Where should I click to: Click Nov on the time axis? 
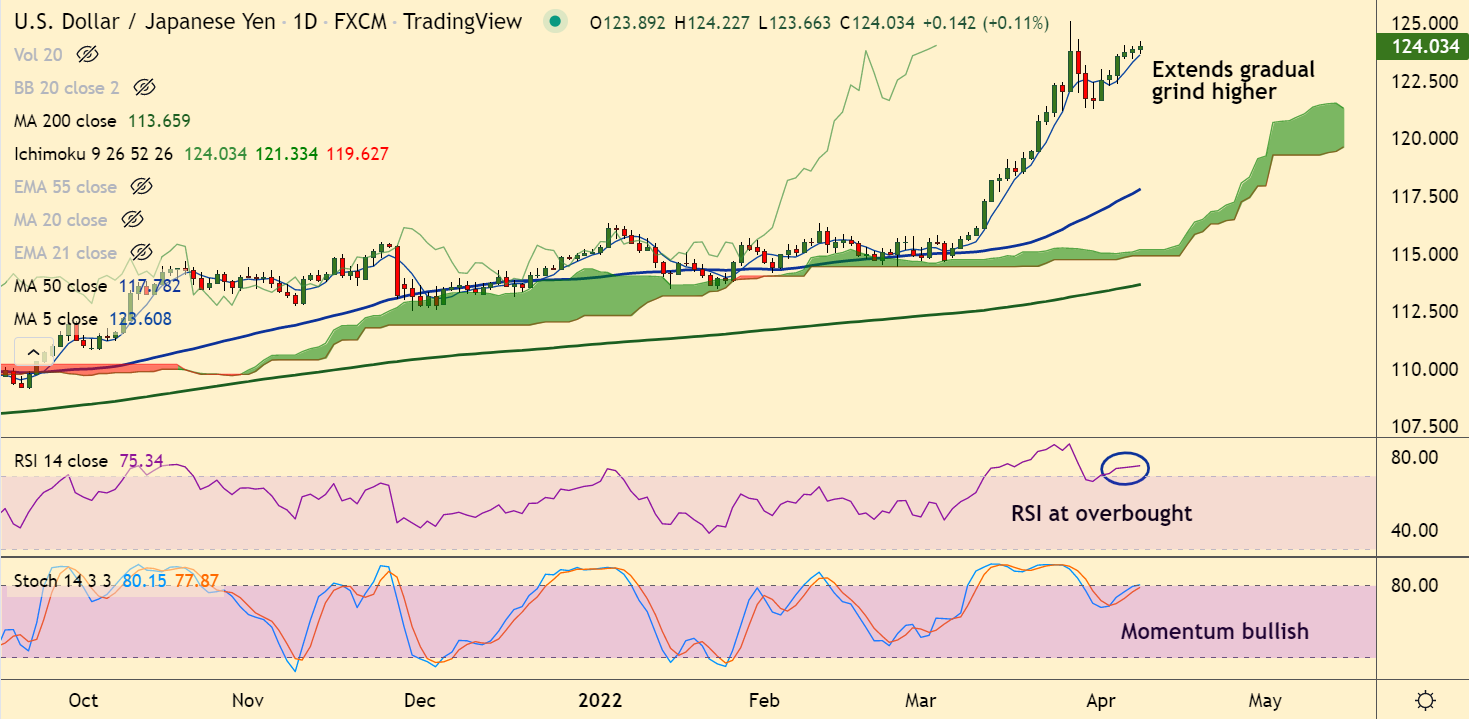click(x=246, y=700)
